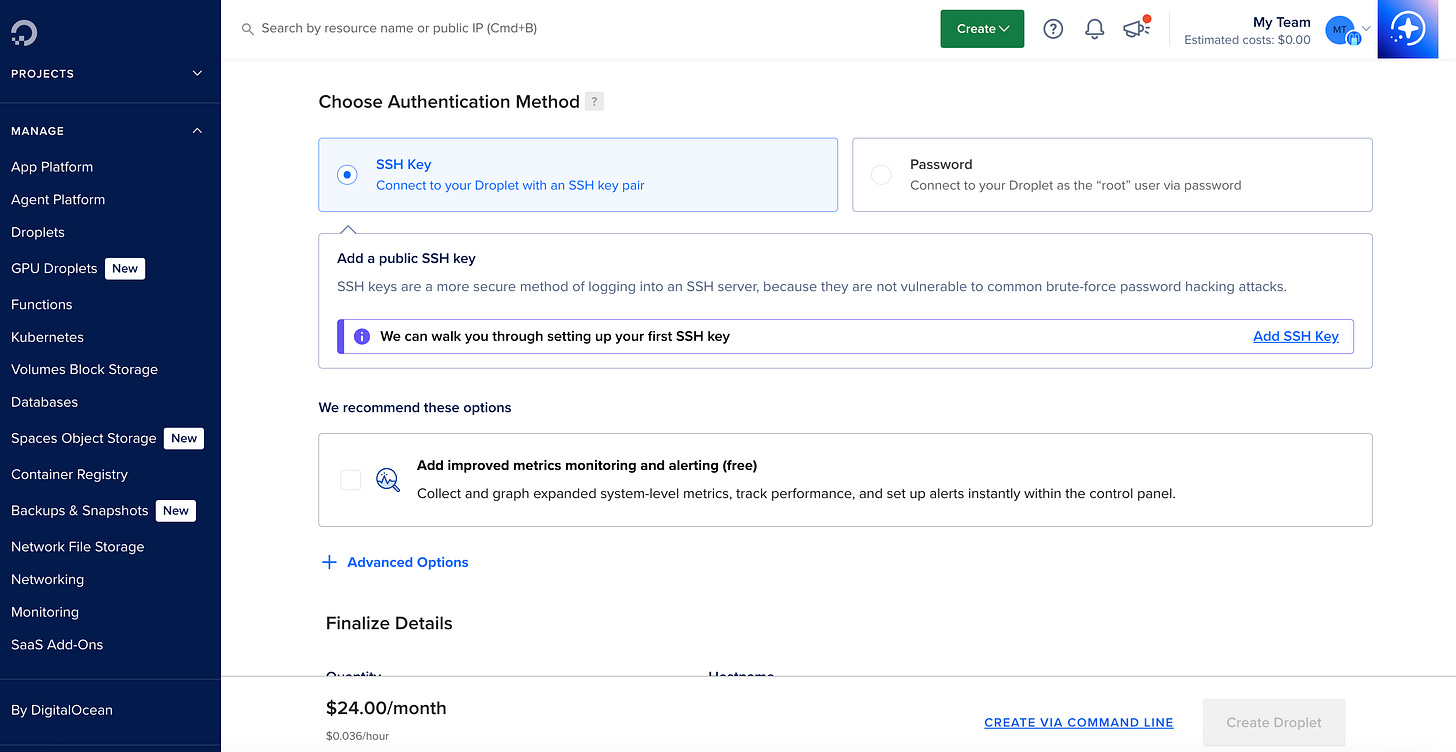
Task: Open the sparkle assistant icon
Action: [x=1407, y=29]
